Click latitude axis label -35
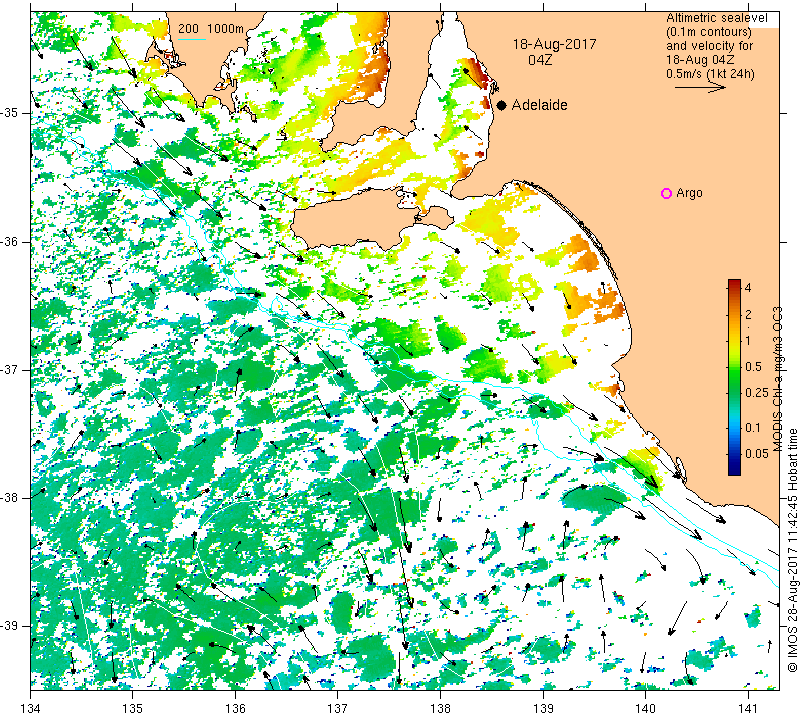 coord(10,113)
